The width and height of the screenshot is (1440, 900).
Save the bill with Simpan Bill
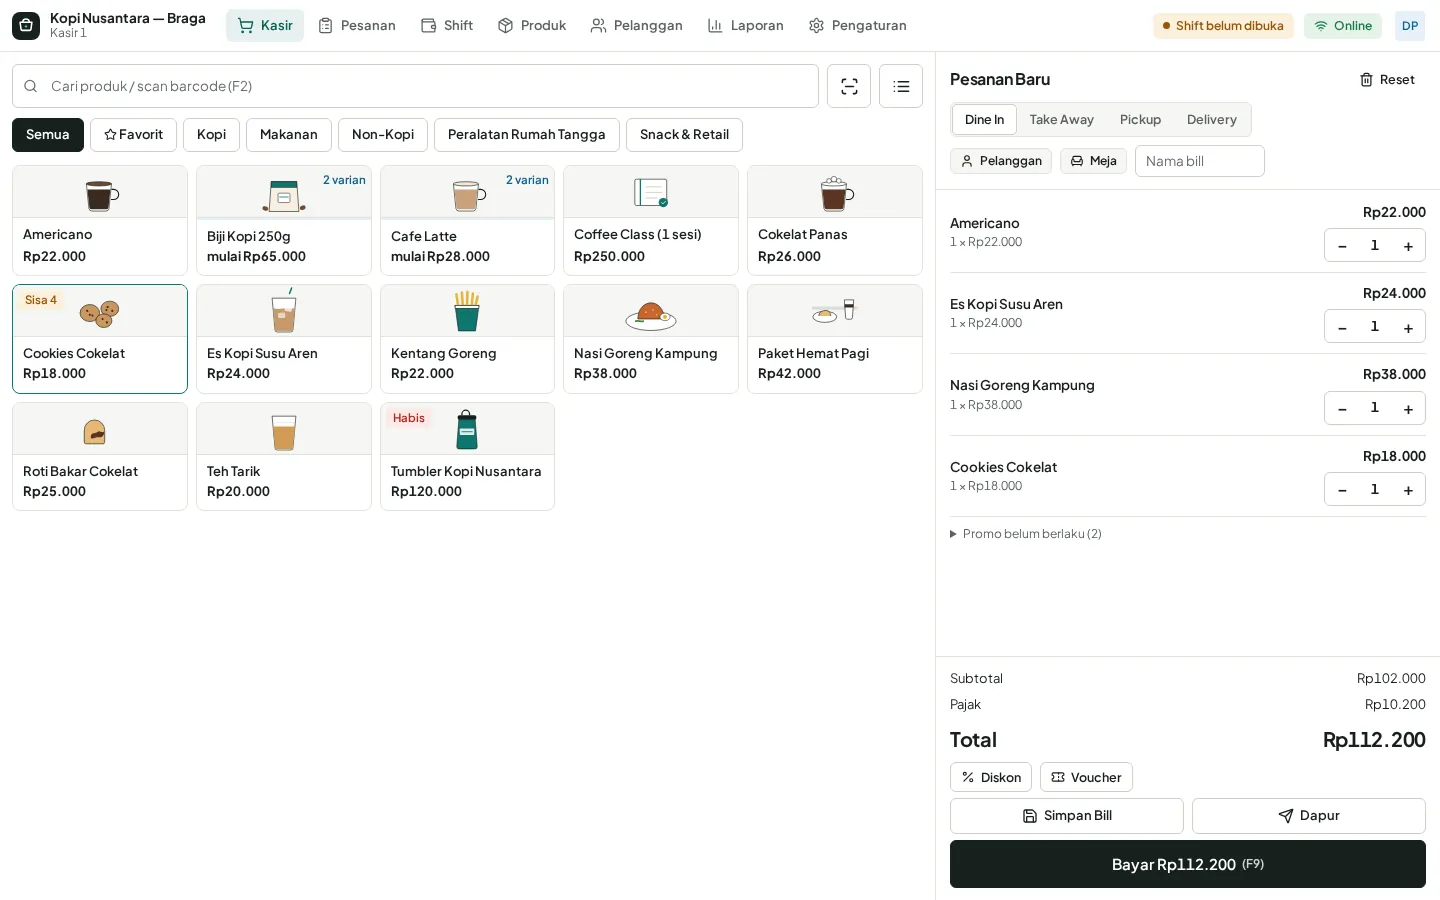(1067, 816)
